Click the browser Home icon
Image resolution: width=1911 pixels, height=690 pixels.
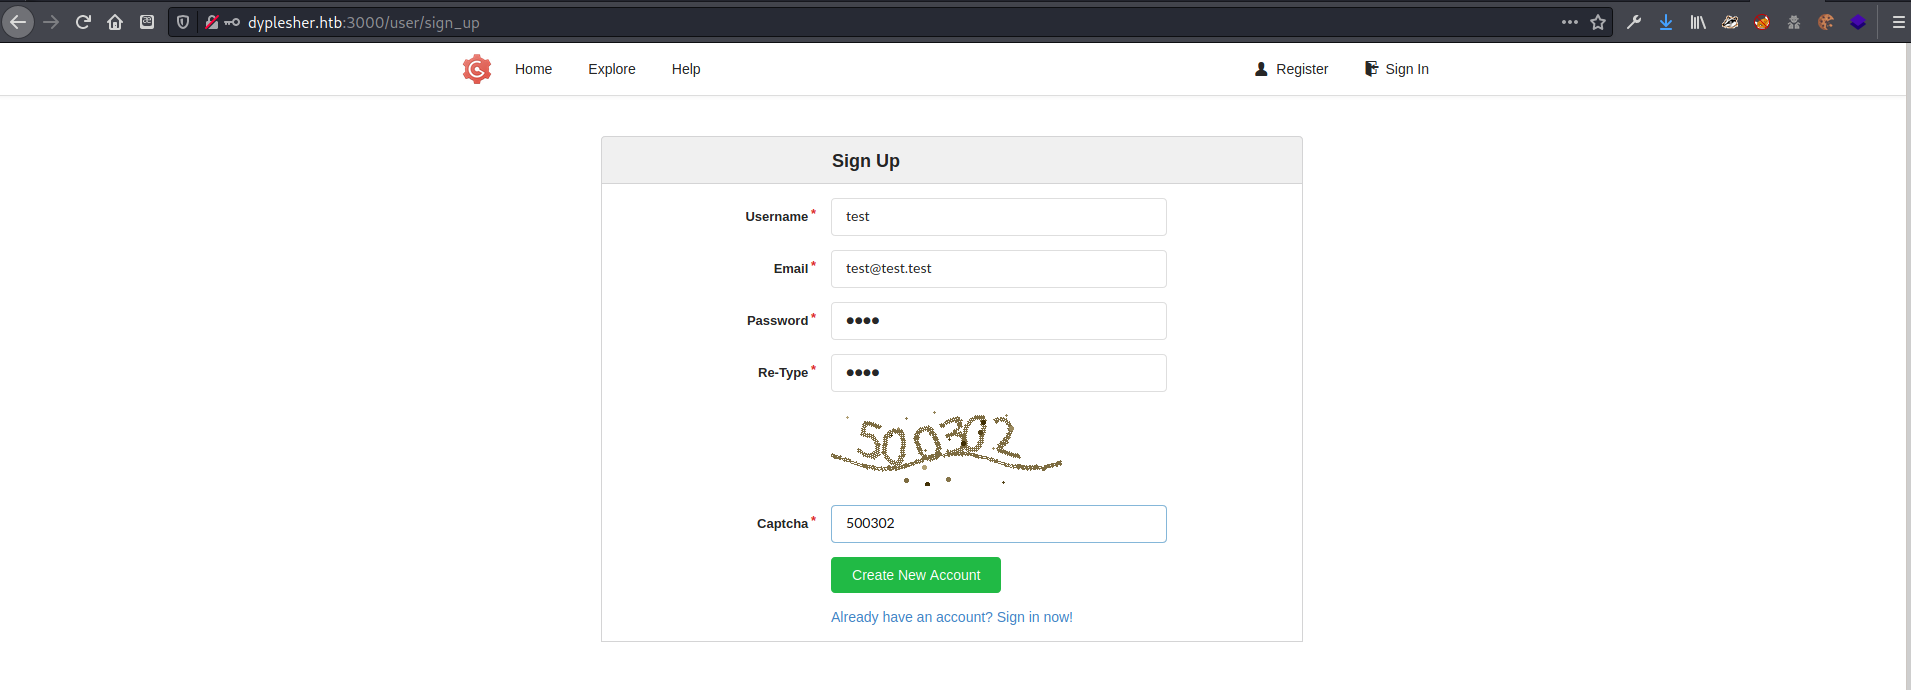(115, 22)
